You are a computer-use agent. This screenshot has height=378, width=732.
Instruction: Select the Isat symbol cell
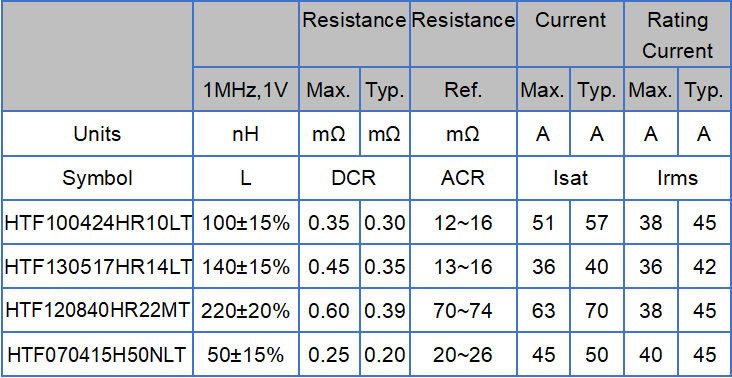pyautogui.click(x=570, y=178)
